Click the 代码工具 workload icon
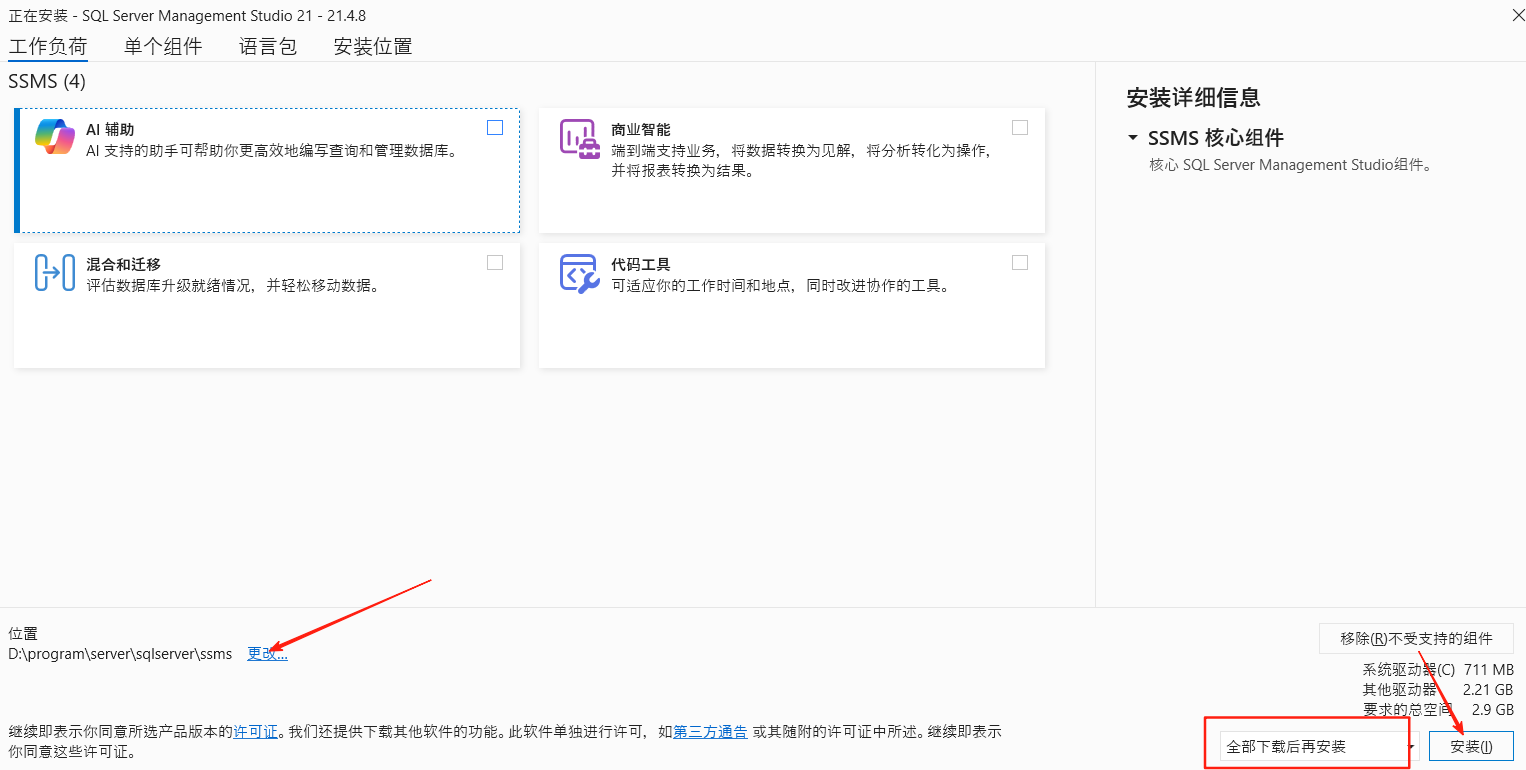This screenshot has height=770, width=1526. [579, 272]
